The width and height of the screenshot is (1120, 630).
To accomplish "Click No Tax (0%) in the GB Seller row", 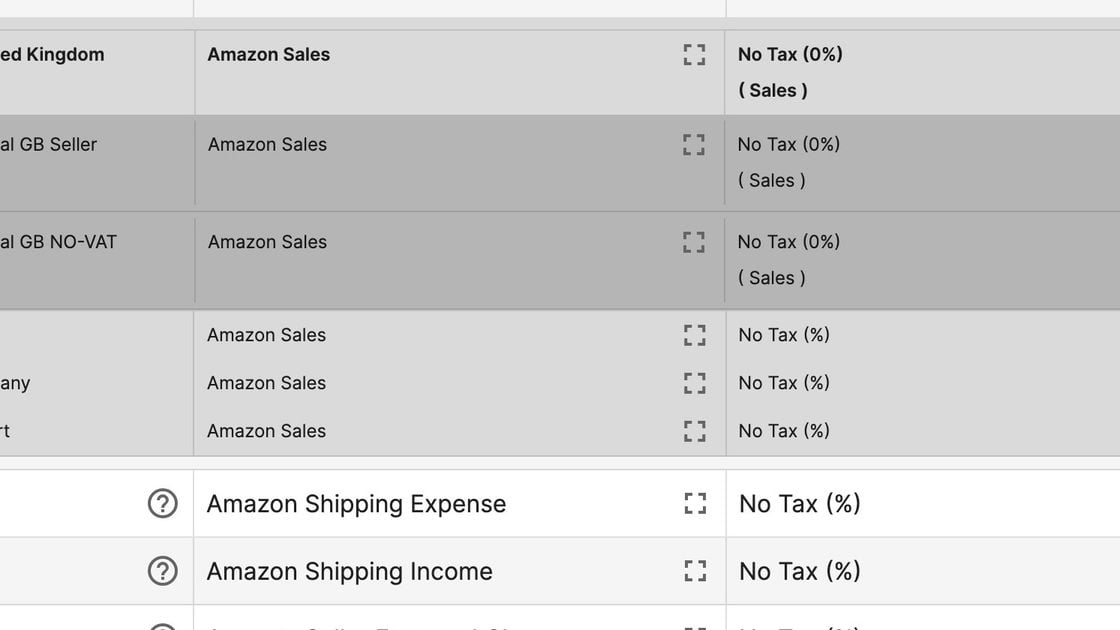I will (x=789, y=144).
